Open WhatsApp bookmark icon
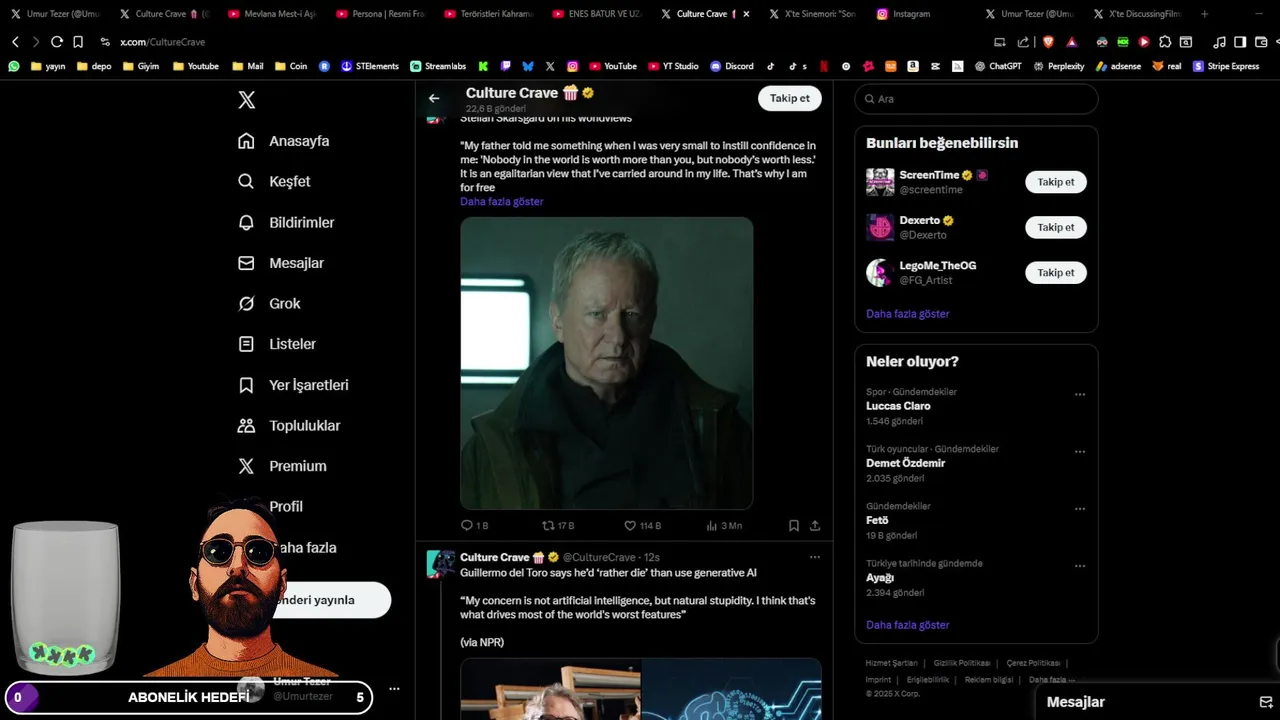 point(14,66)
